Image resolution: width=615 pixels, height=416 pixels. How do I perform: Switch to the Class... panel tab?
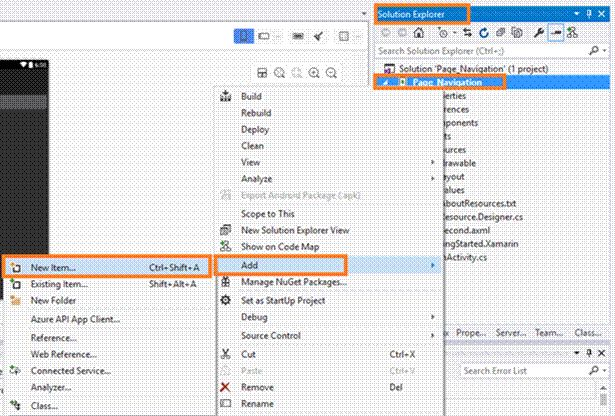point(588,333)
